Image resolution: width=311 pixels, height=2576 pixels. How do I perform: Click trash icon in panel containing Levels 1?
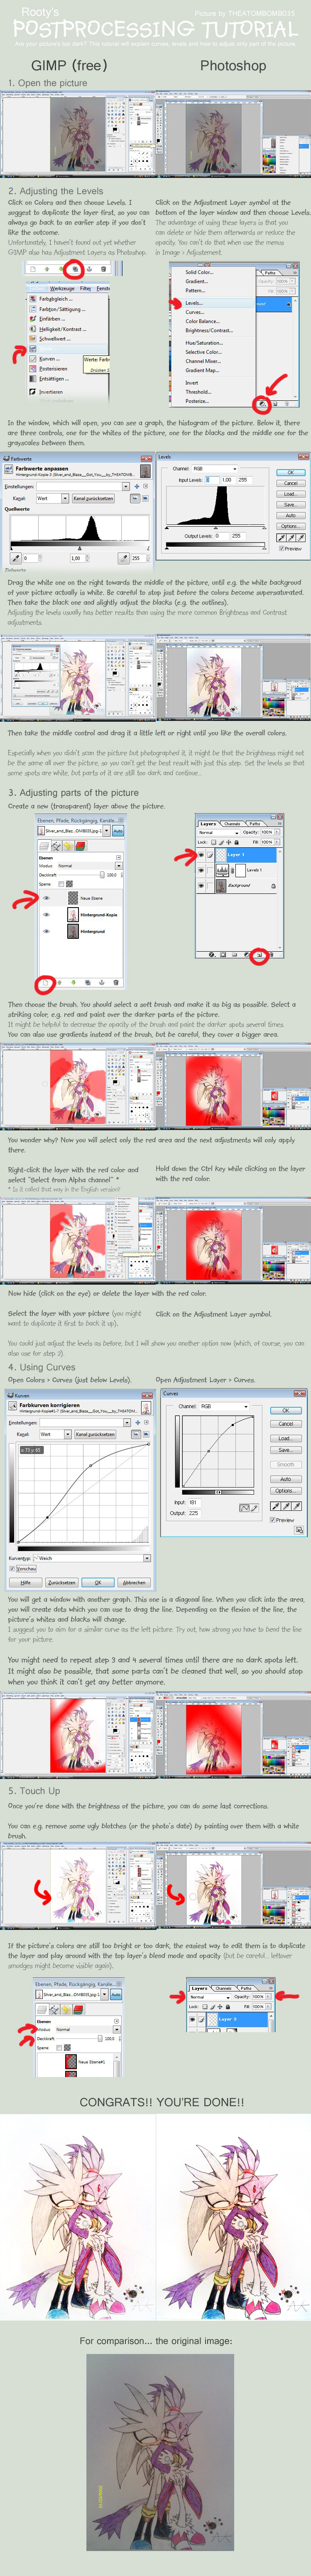coord(271,954)
